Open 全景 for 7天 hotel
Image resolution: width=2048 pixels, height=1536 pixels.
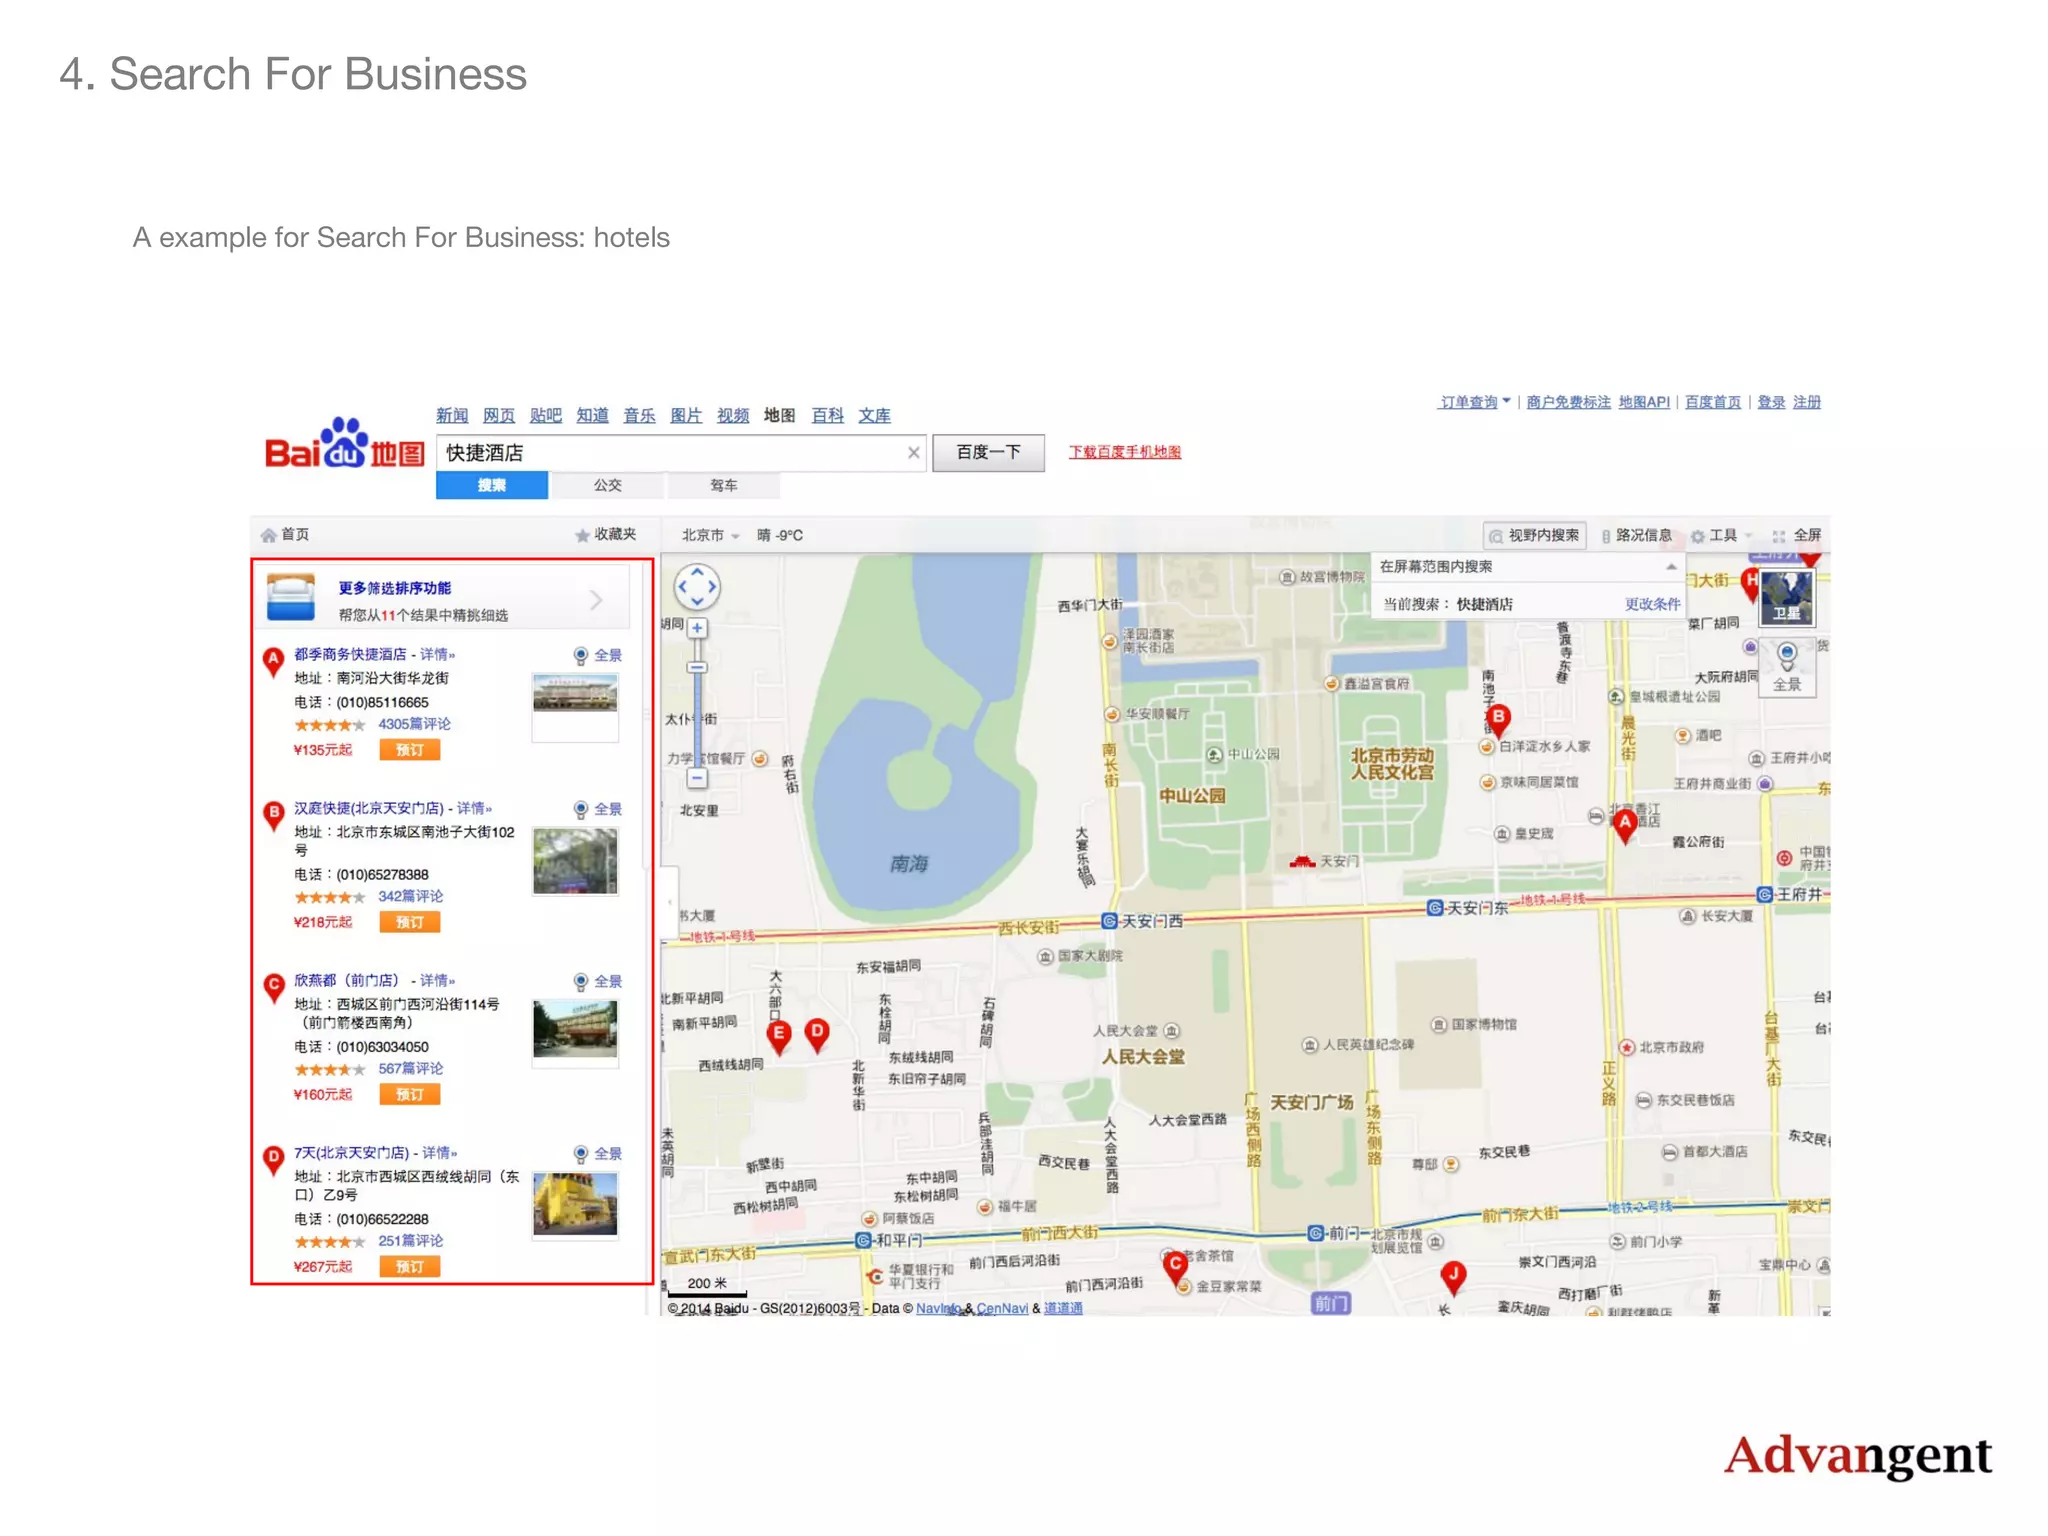tap(598, 1153)
